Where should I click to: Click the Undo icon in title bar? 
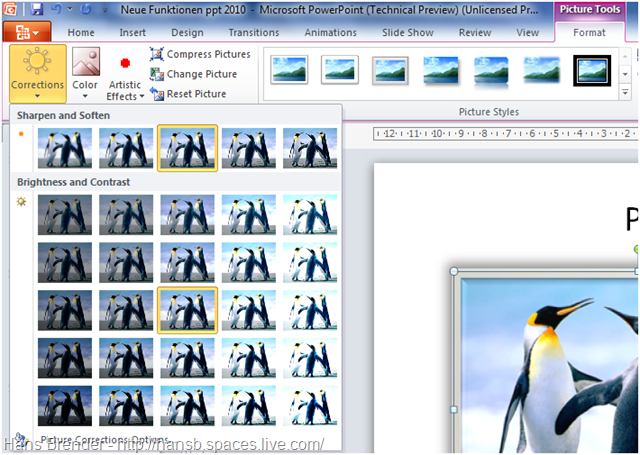(58, 9)
